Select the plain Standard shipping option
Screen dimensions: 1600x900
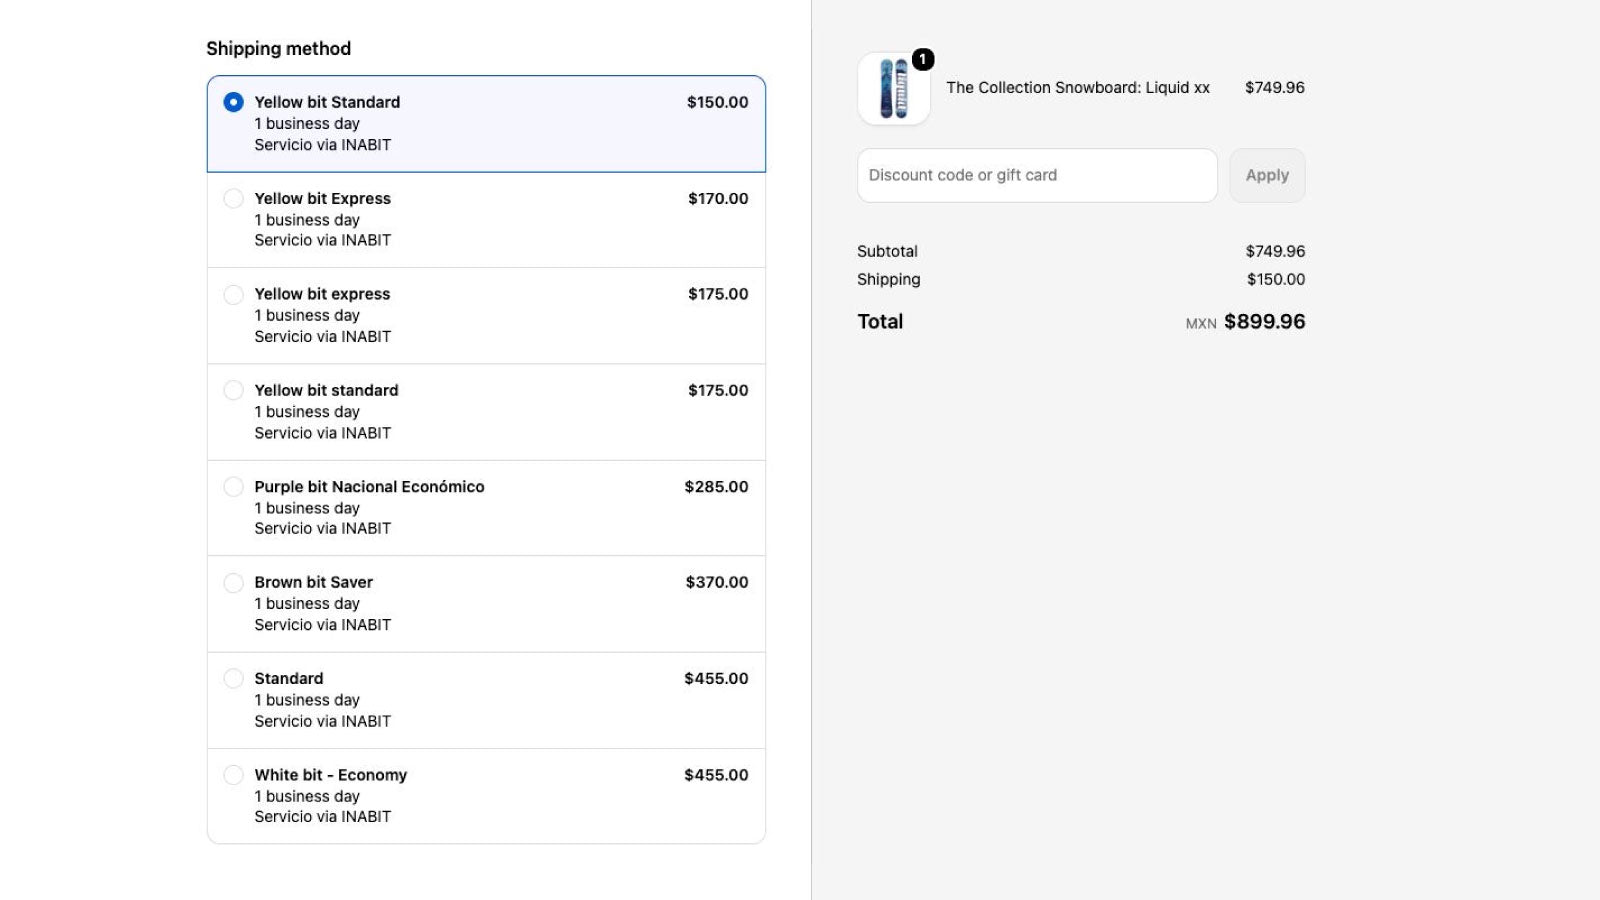coord(233,678)
